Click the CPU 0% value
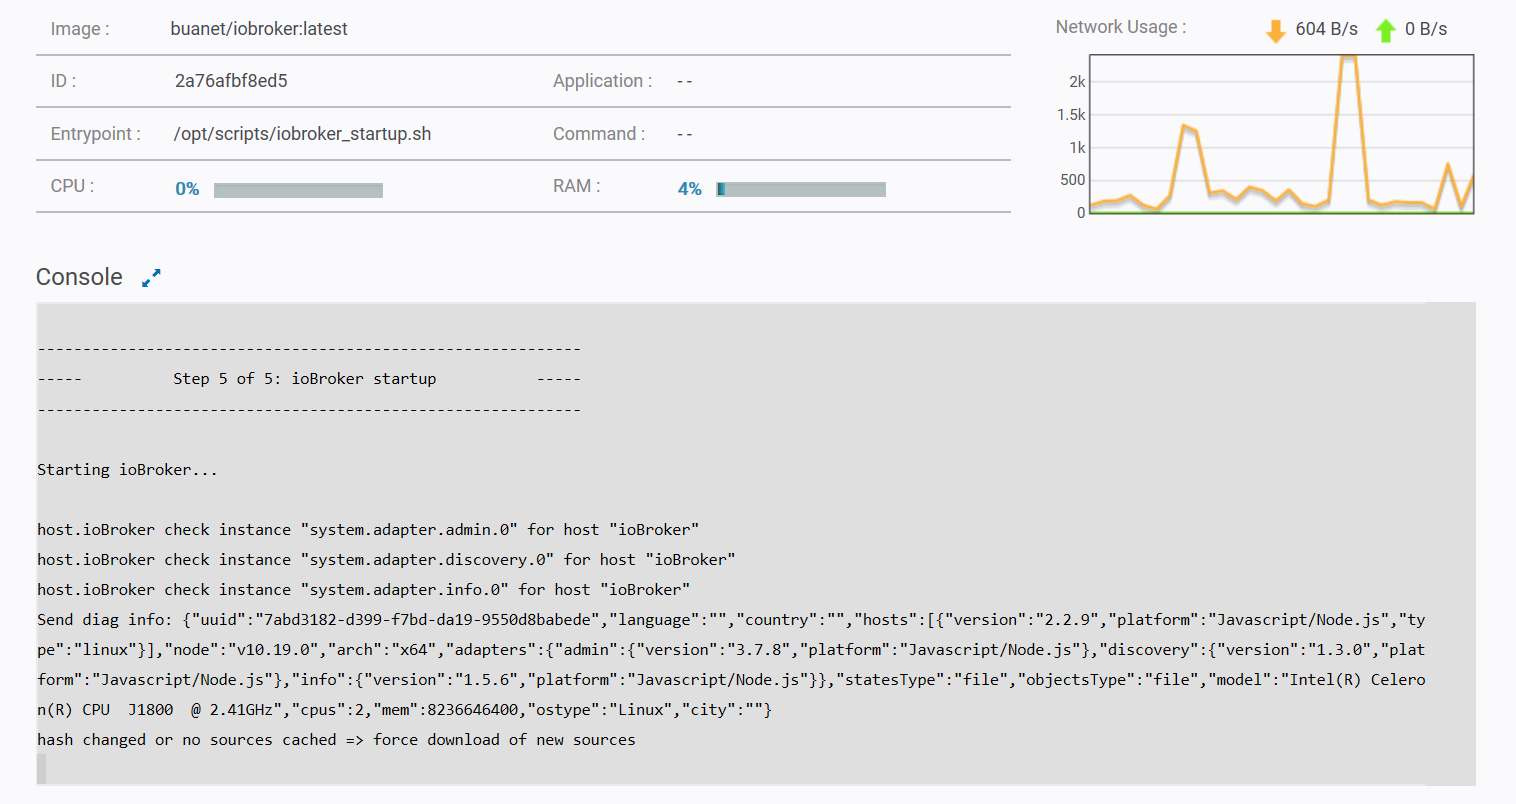 187,189
